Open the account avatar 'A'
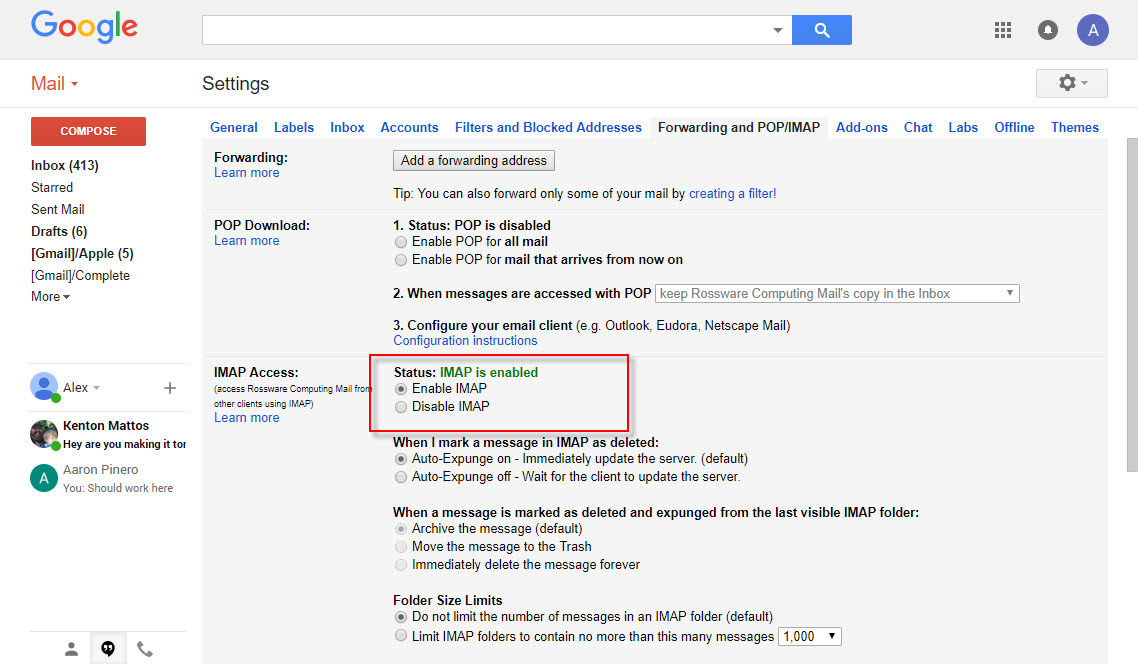This screenshot has width=1138, height=664. coord(1092,30)
